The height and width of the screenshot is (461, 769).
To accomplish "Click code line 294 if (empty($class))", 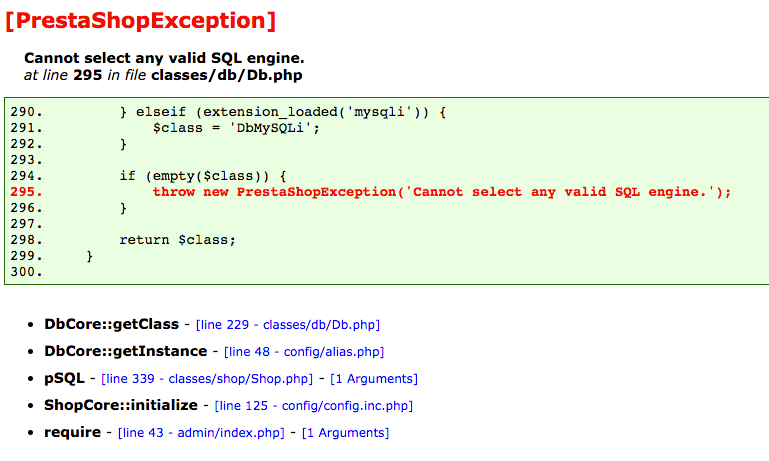I will point(203,176).
